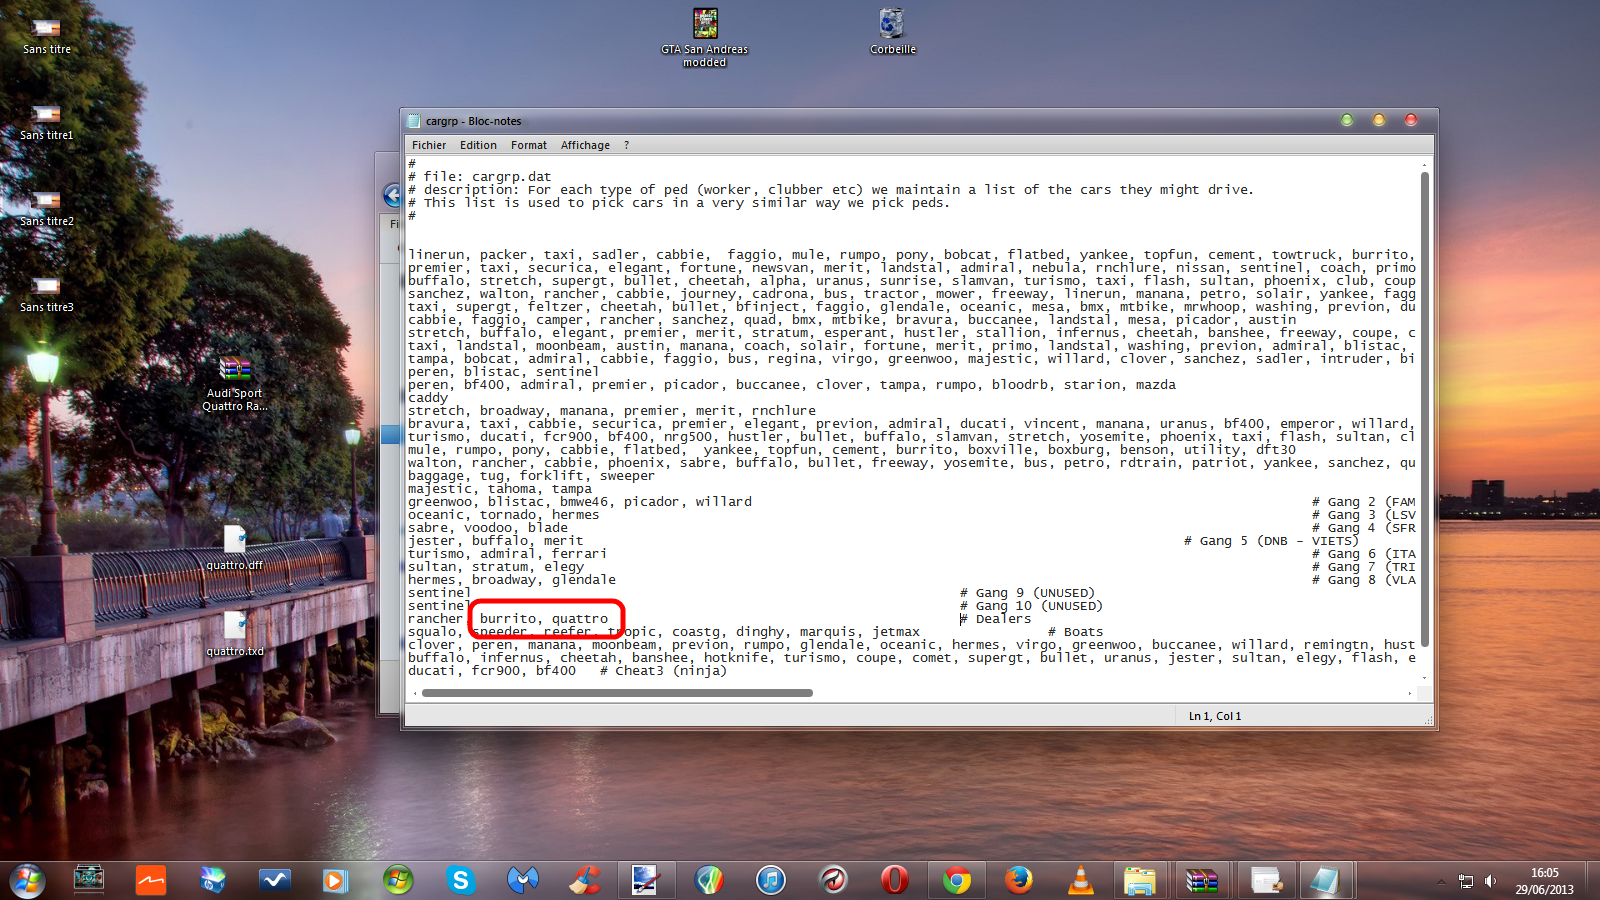Open Malwarebytes from the taskbar
This screenshot has width=1600, height=900.
(522, 880)
